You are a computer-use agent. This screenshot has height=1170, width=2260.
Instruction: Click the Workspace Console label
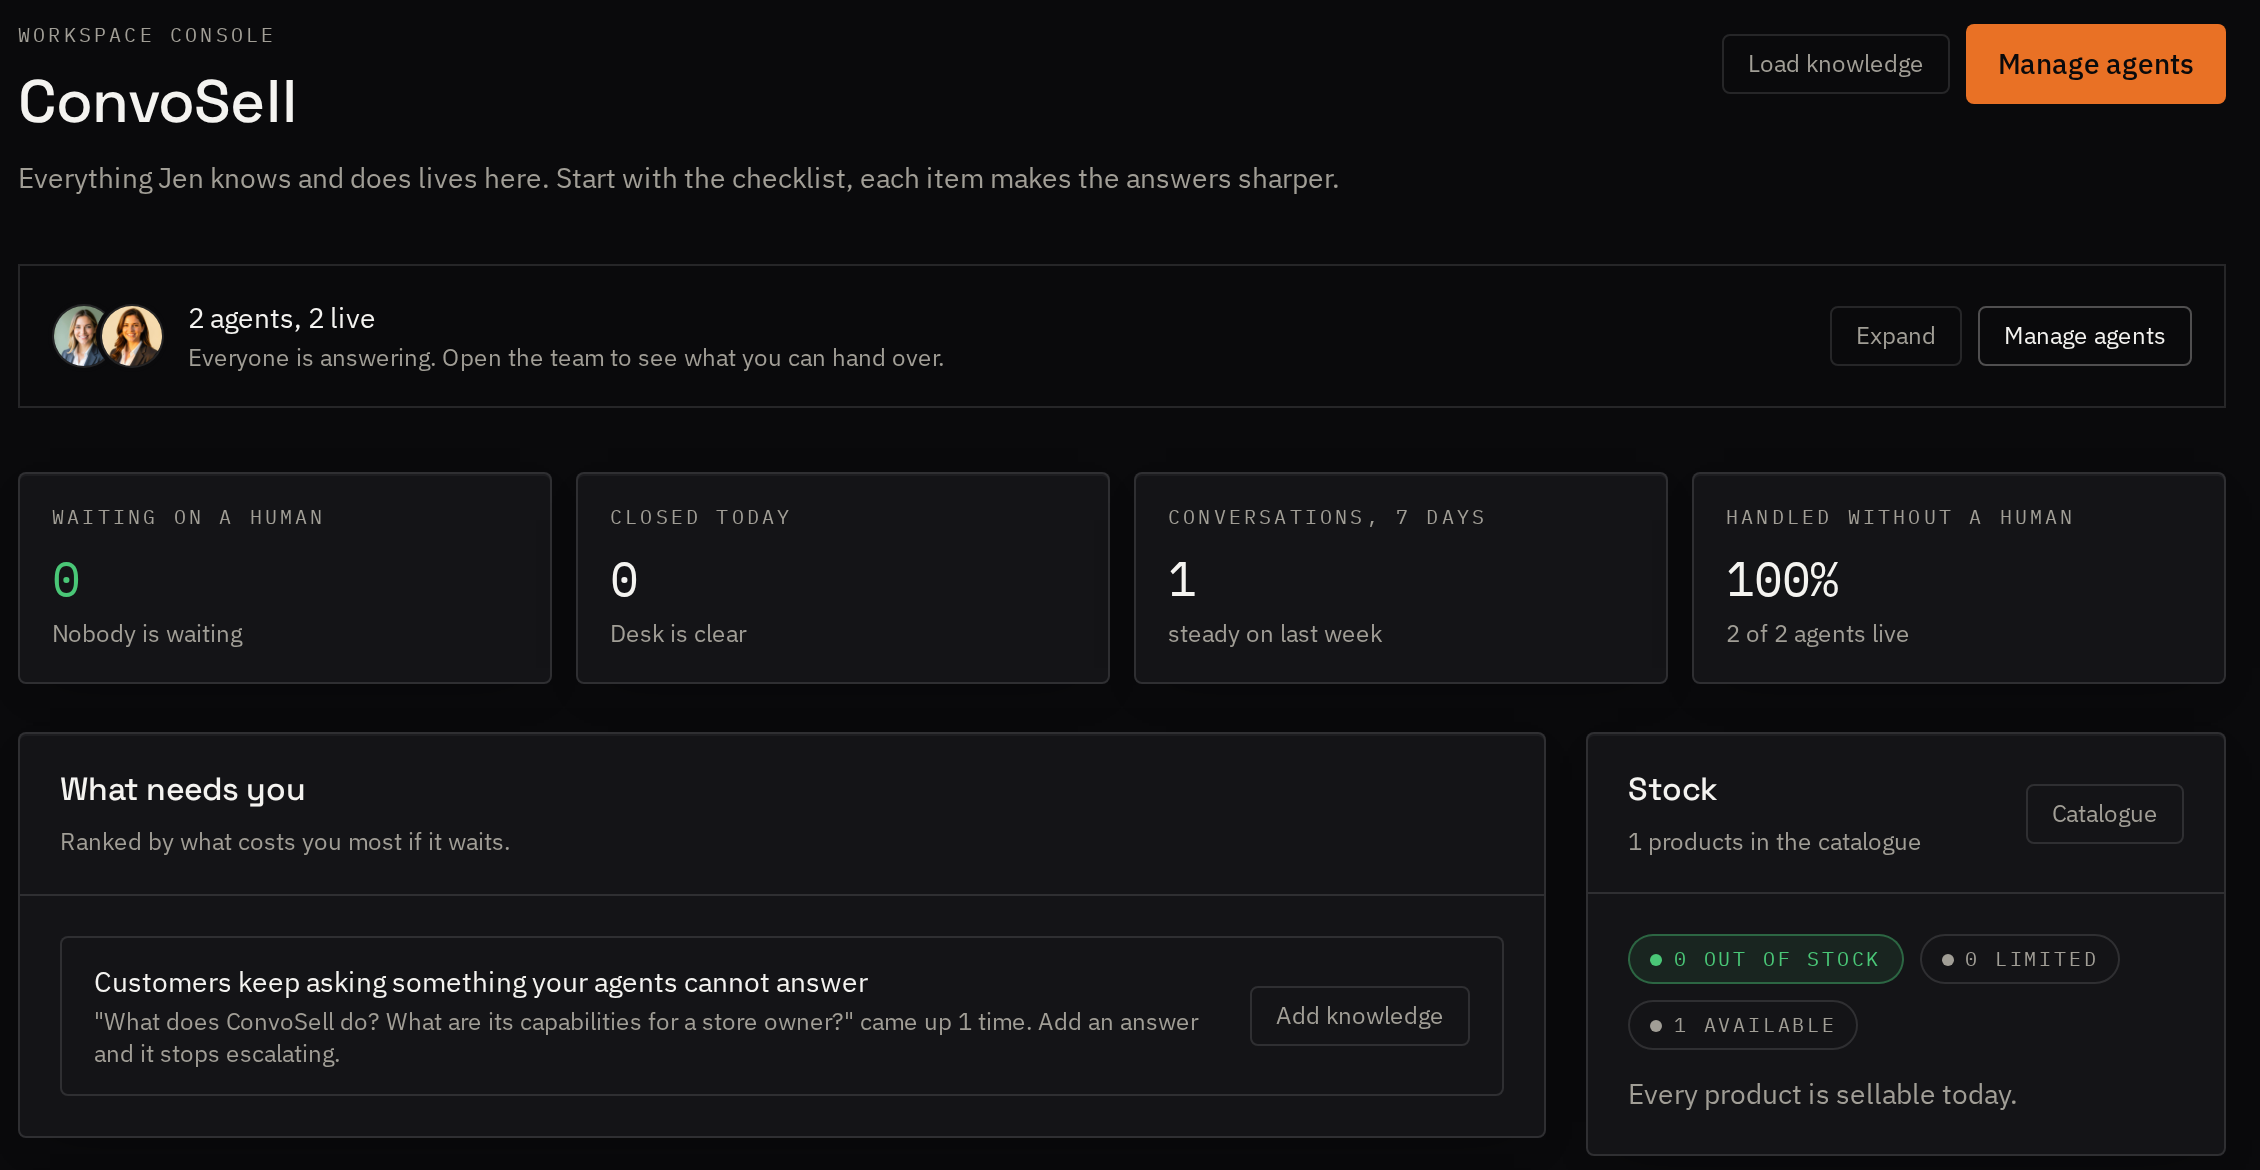[146, 35]
